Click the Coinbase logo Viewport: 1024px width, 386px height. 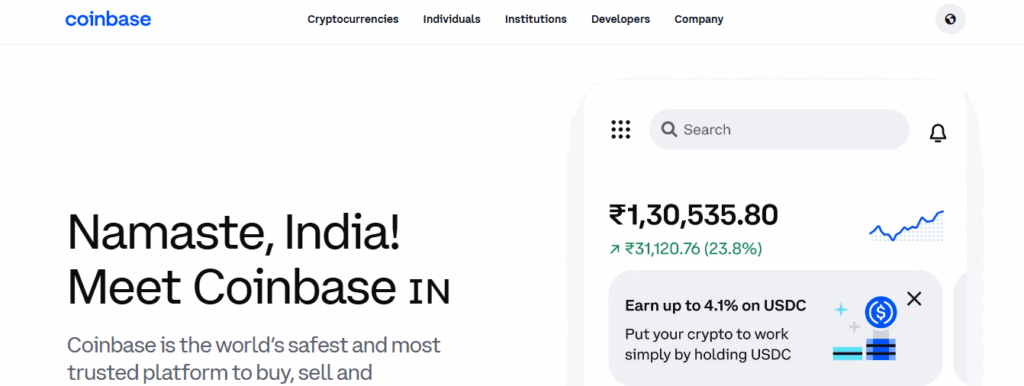[x=108, y=20]
